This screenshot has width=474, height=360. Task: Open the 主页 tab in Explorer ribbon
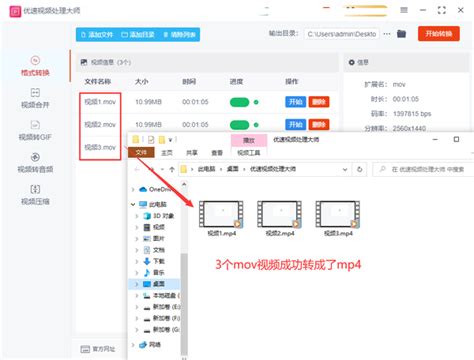167,153
